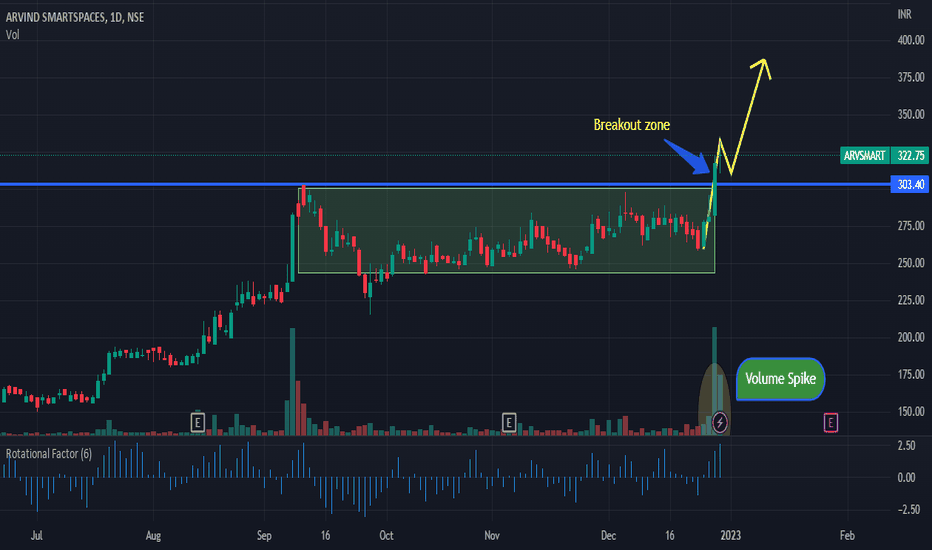
Task: Open the upcoming pink earnings E marker
Action: pos(830,423)
